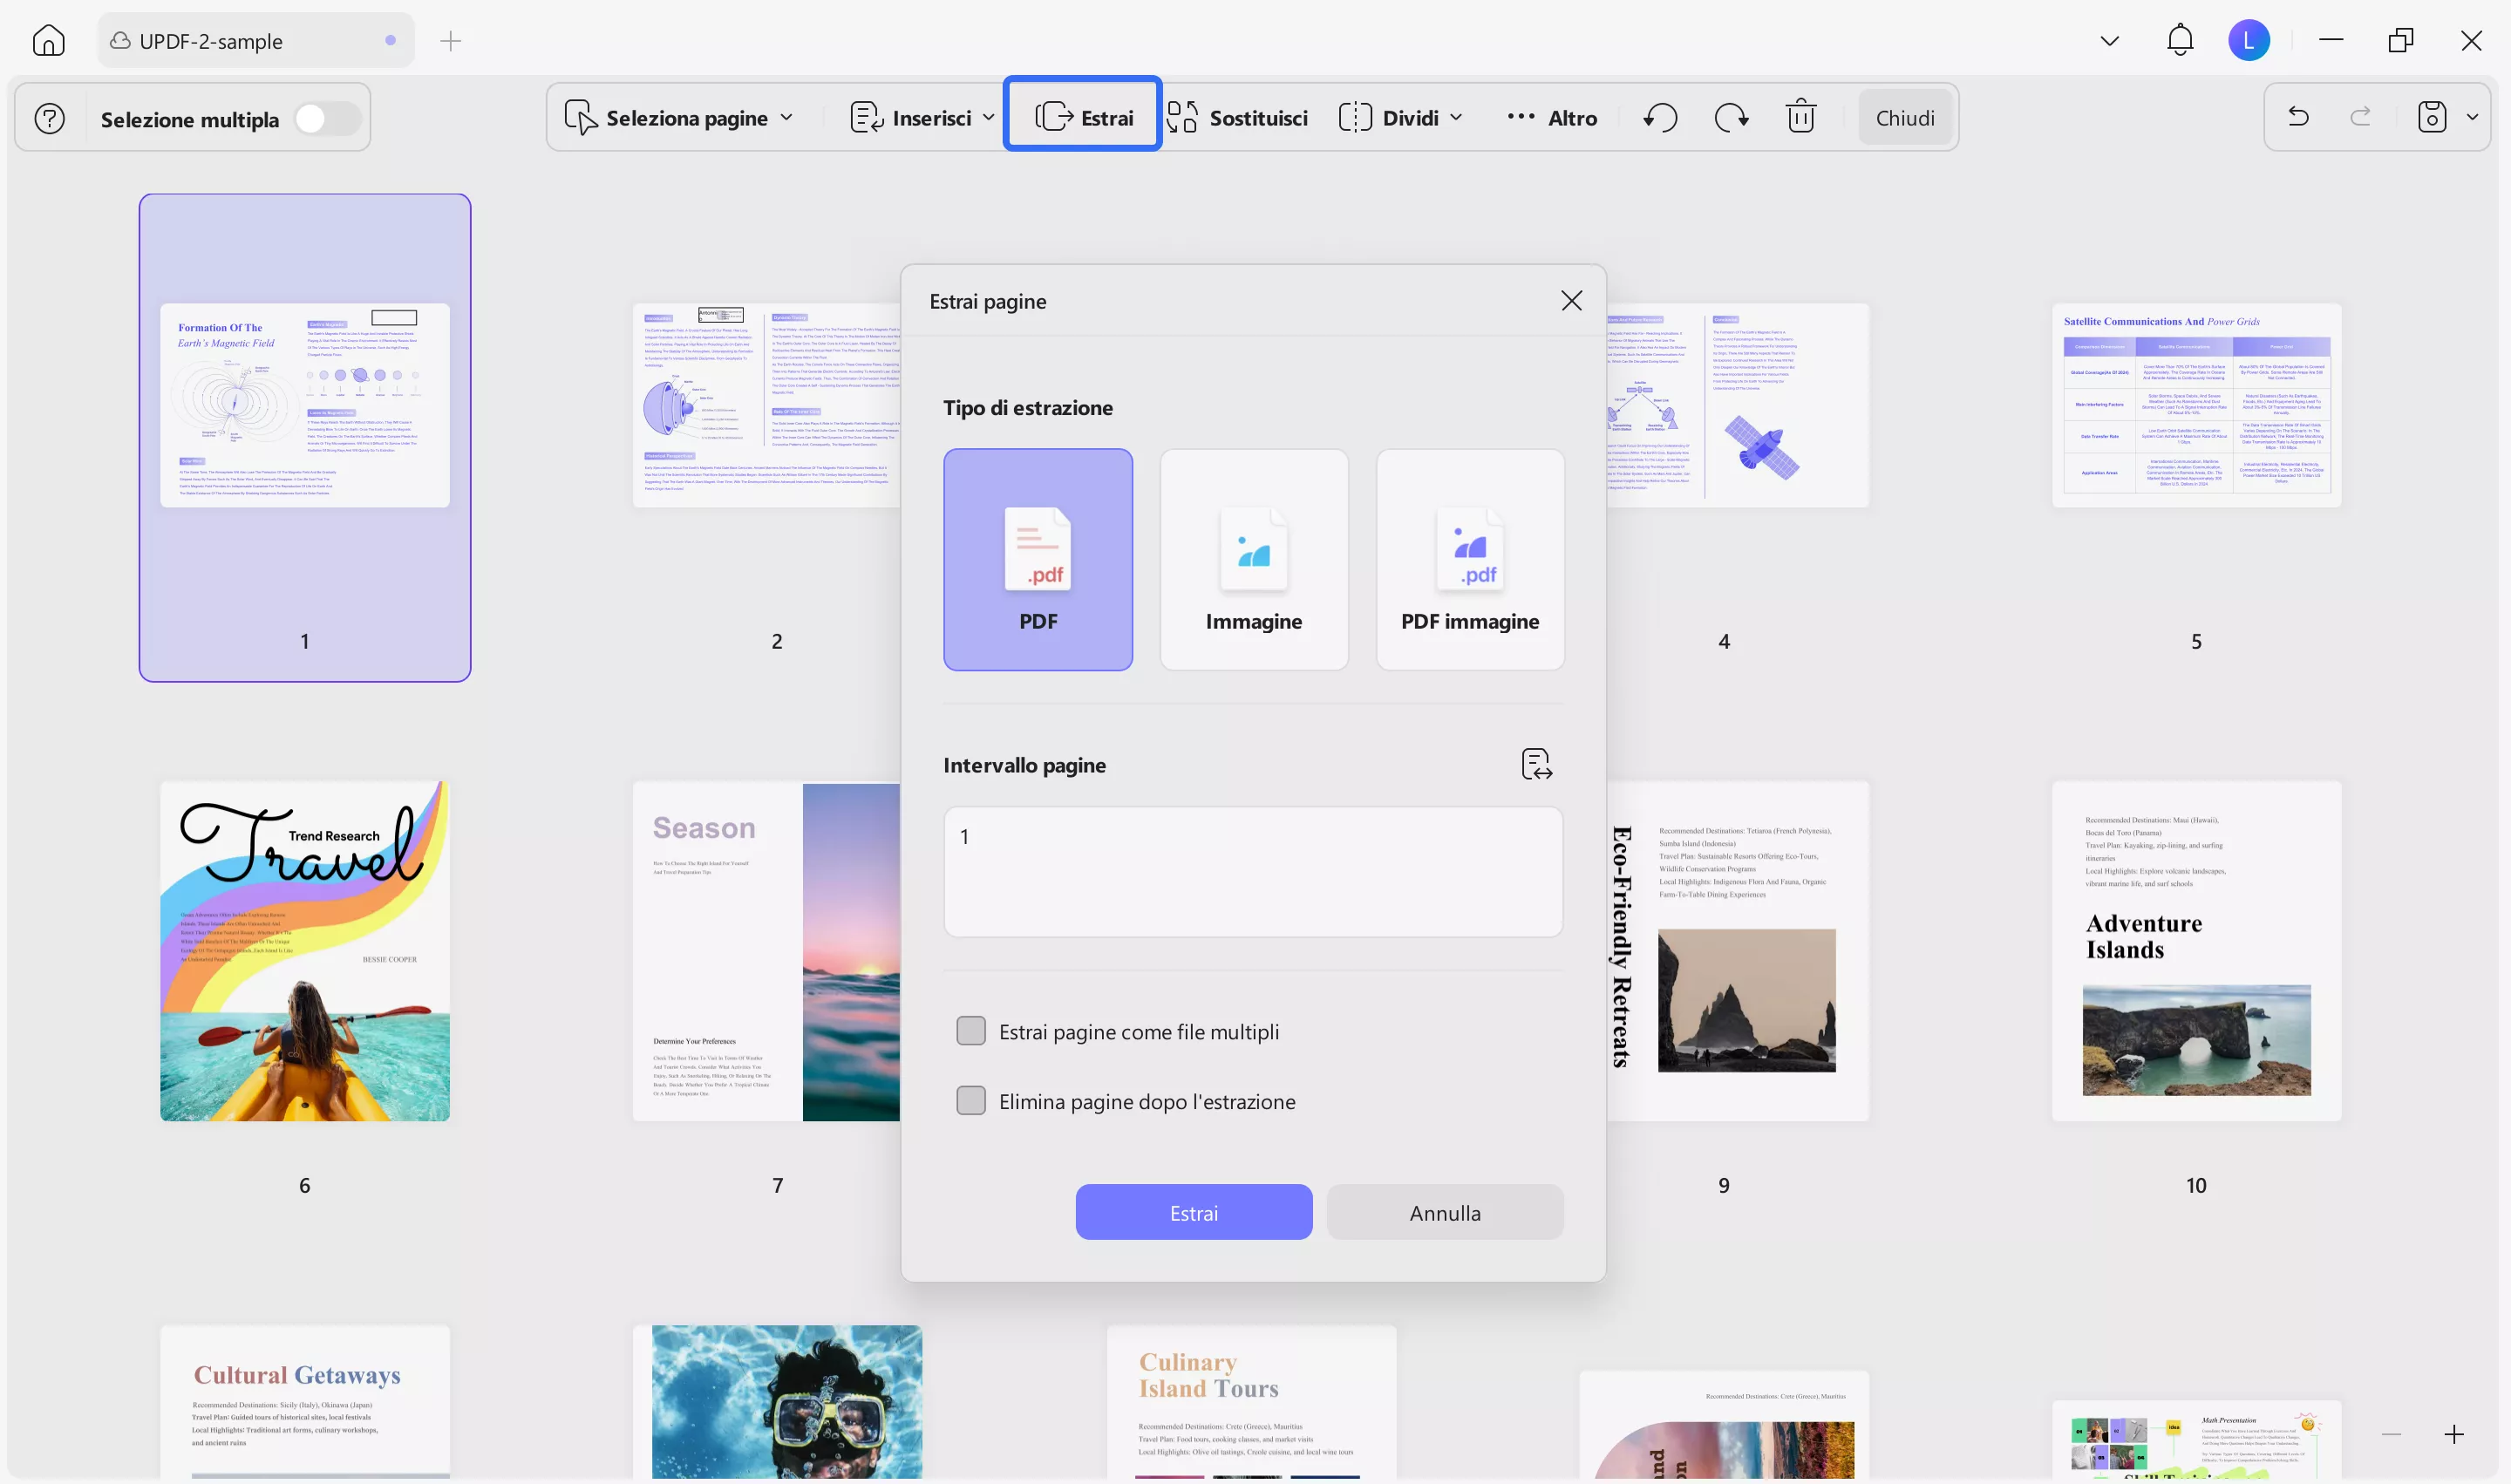Delete selected pages with trash icon
Image resolution: width=2511 pixels, height=1484 pixels.
coord(1801,117)
